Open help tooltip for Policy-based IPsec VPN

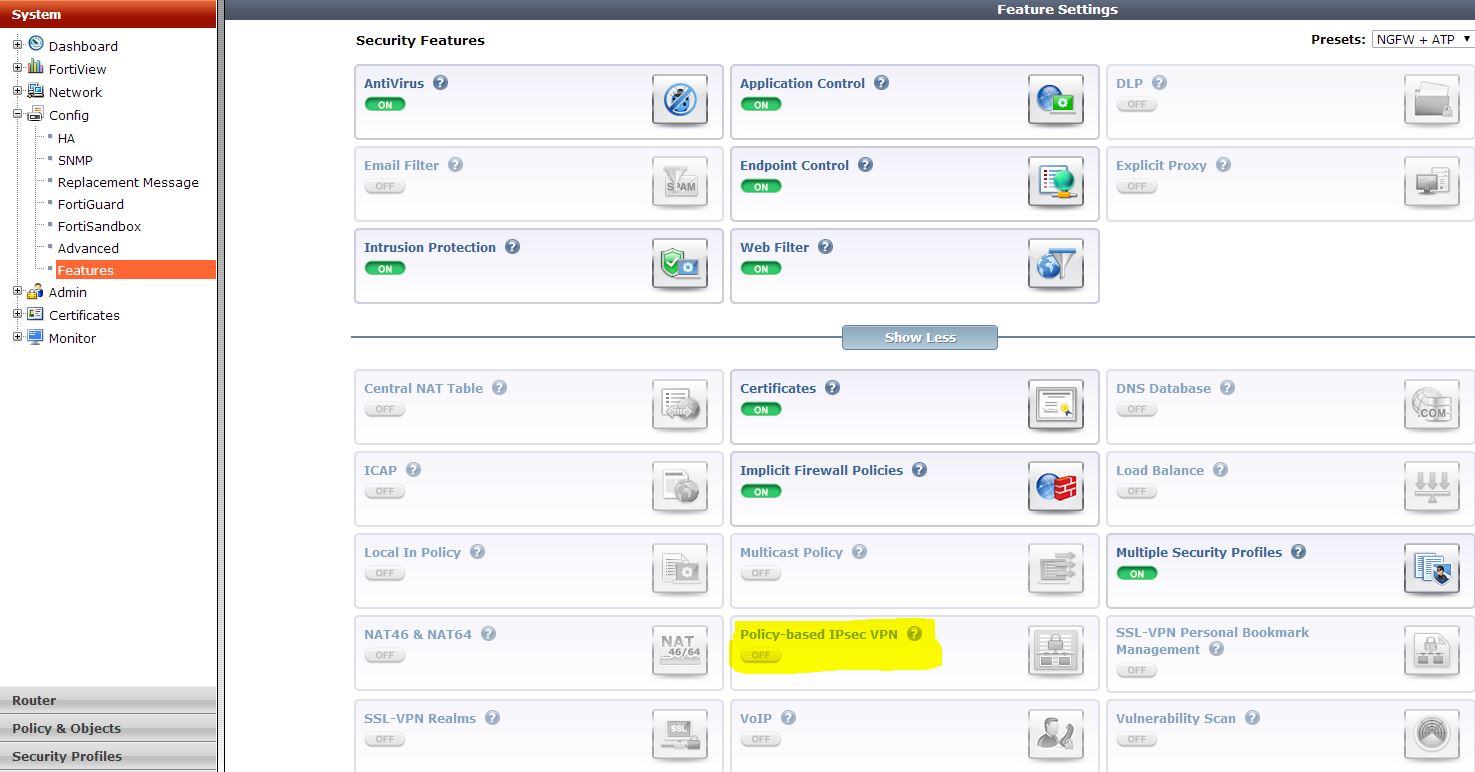click(x=914, y=634)
